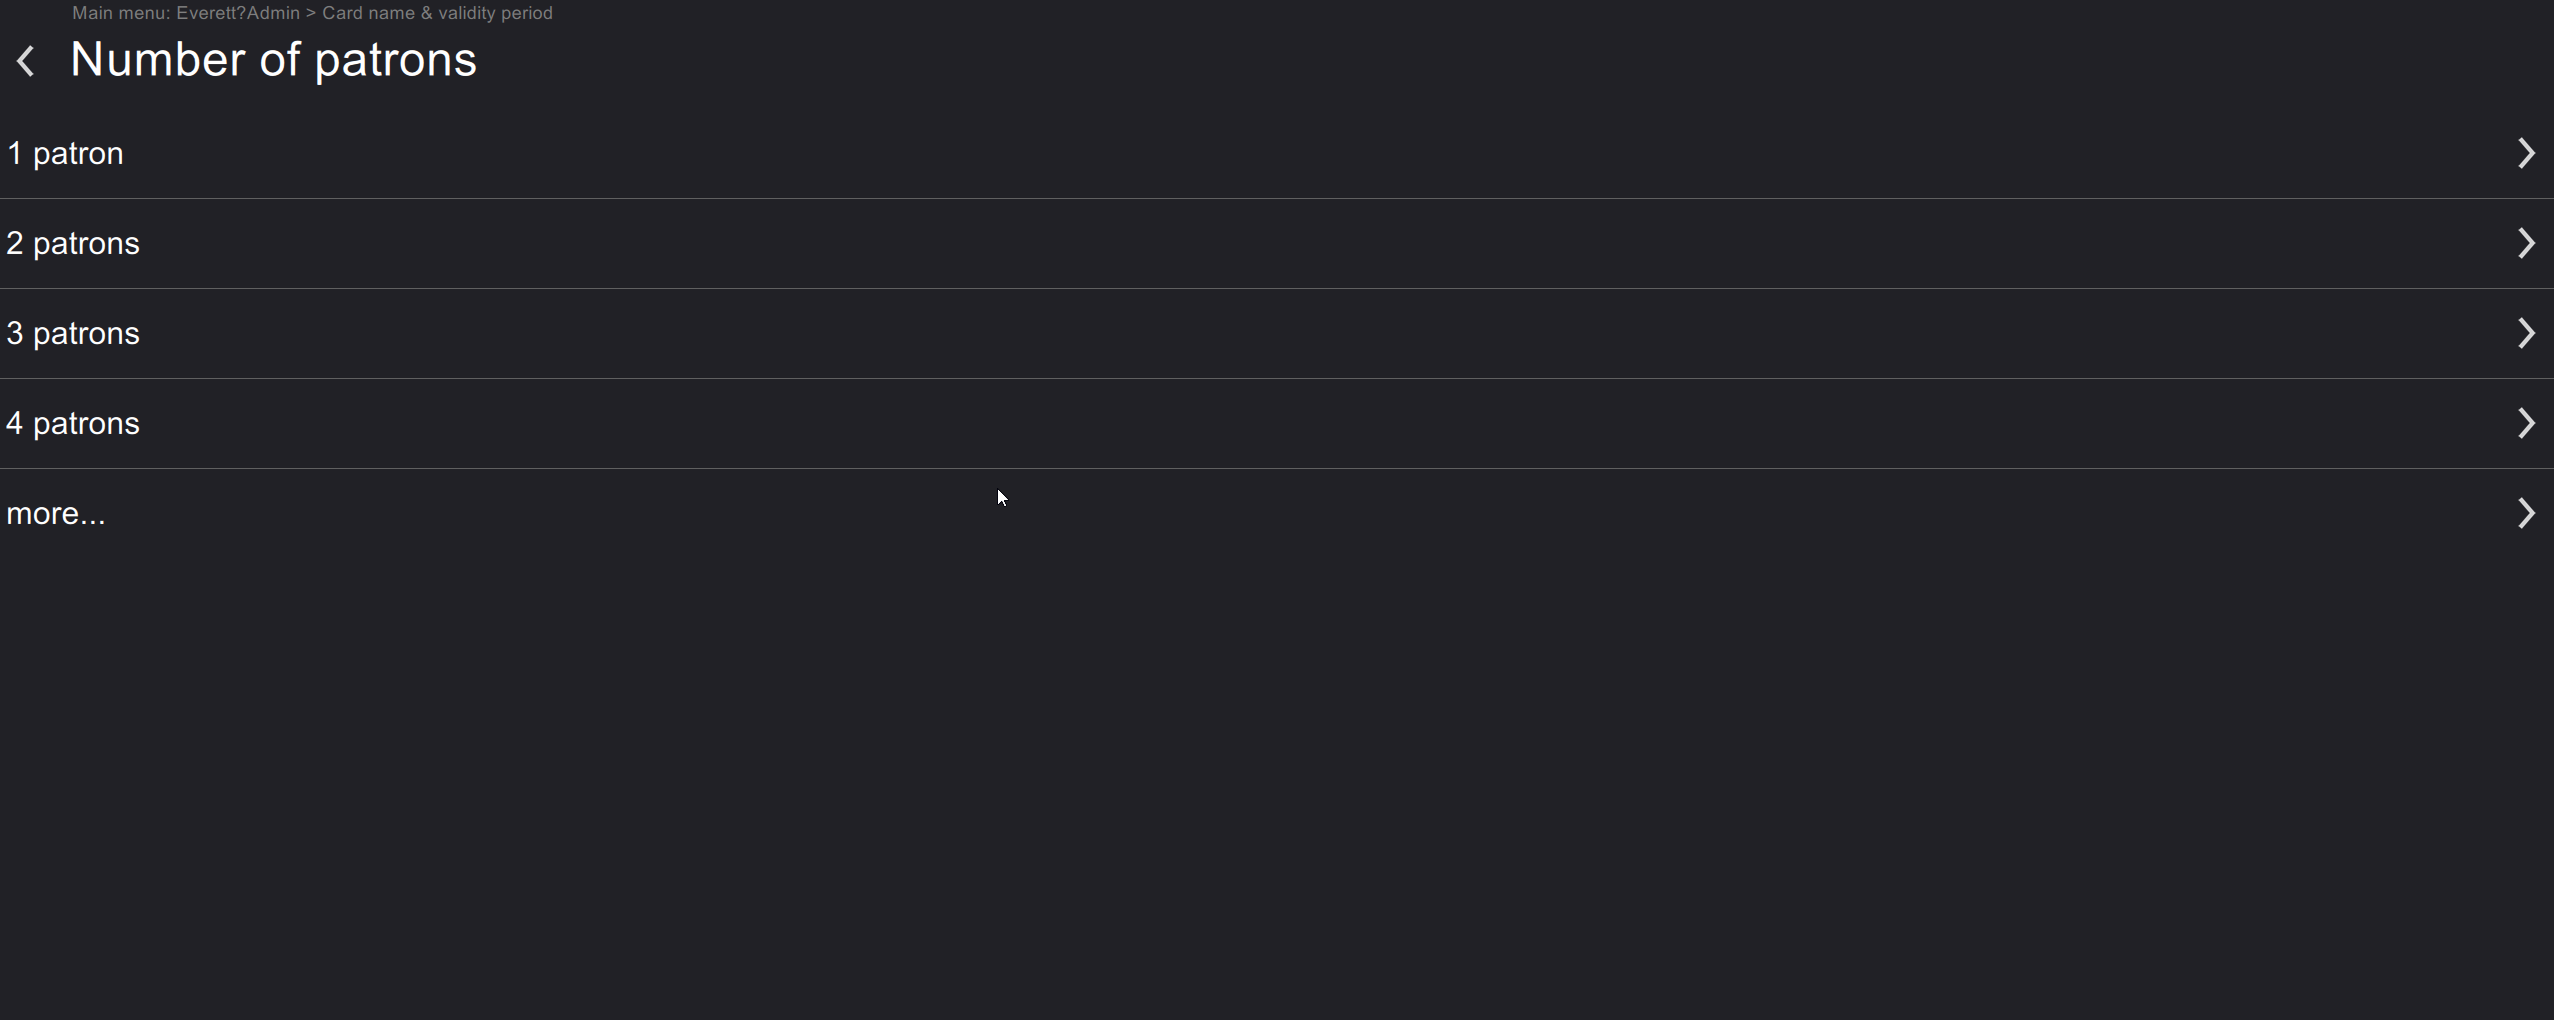Click the middle of the more... row
2554x1020 pixels.
(1277, 514)
